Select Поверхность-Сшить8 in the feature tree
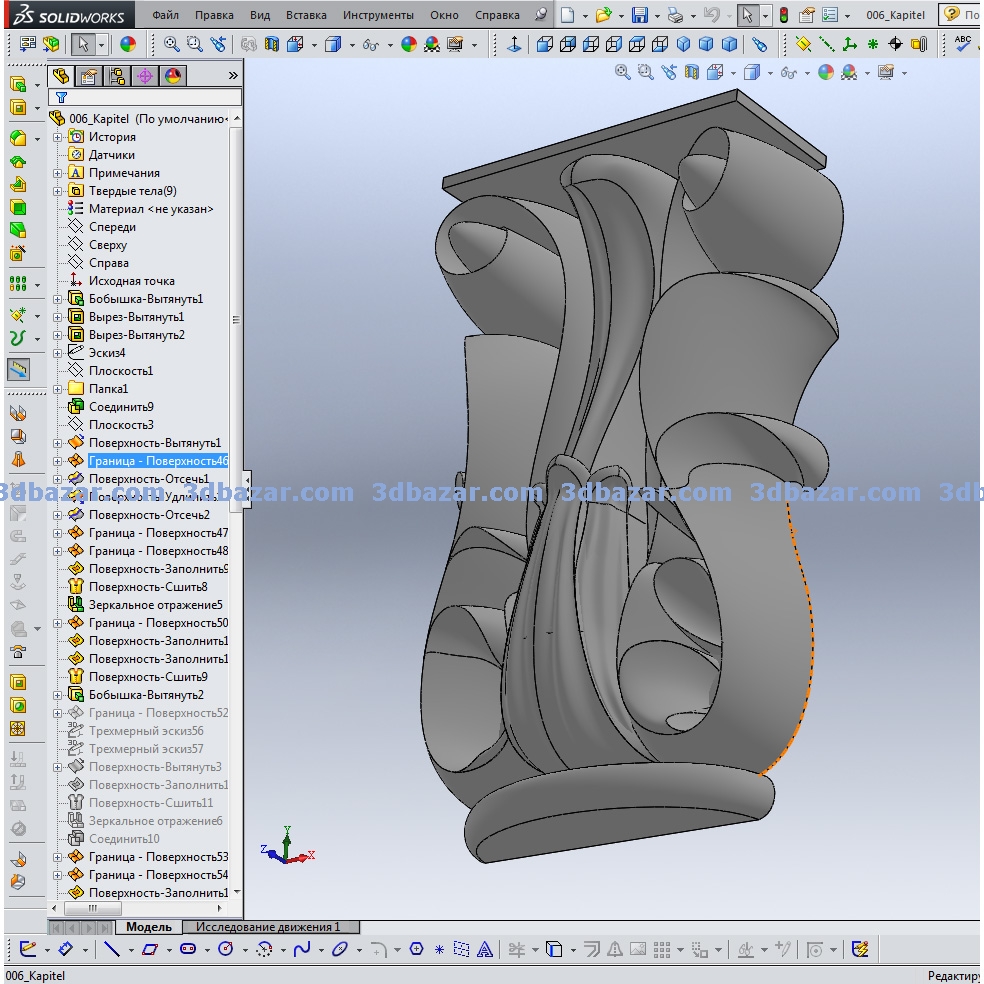The width and height of the screenshot is (984, 984). [147, 587]
